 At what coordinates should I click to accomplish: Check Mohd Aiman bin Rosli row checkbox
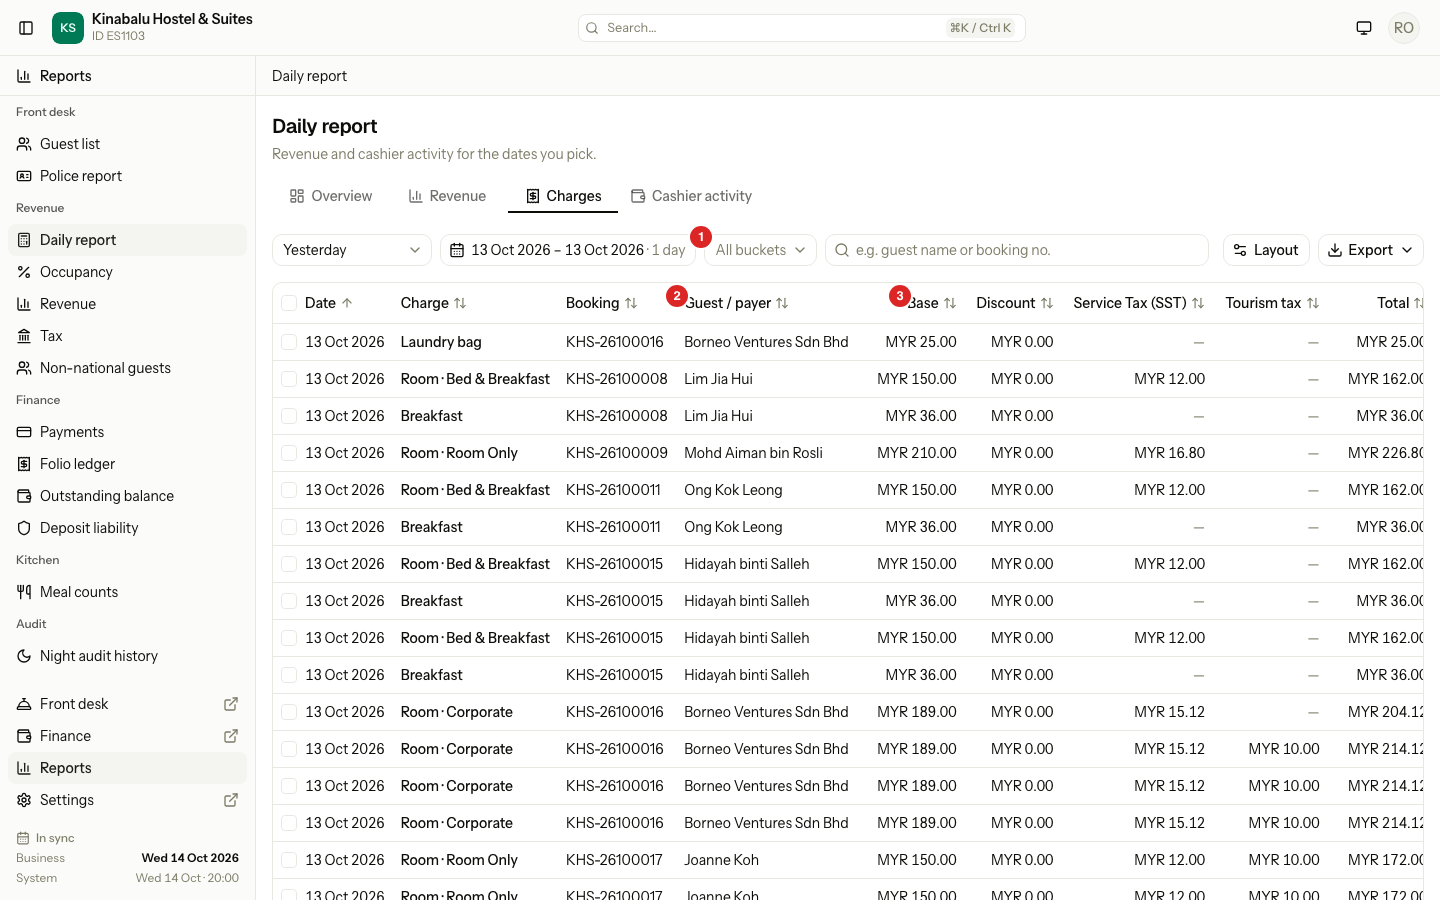(x=289, y=453)
